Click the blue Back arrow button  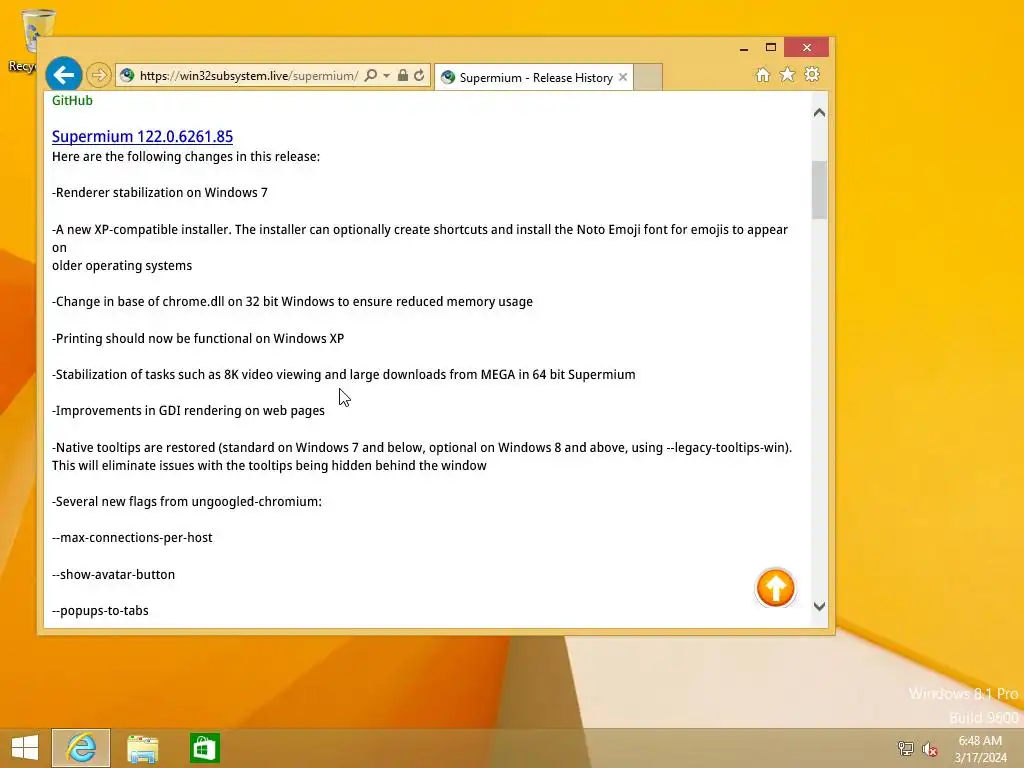[x=63, y=75]
